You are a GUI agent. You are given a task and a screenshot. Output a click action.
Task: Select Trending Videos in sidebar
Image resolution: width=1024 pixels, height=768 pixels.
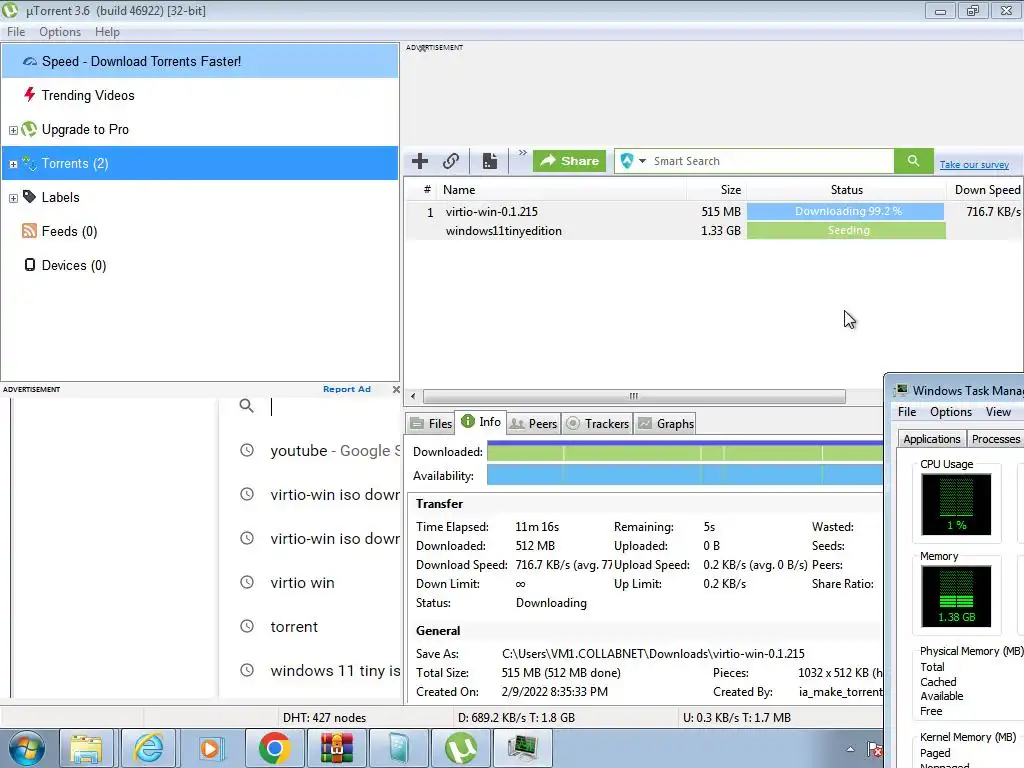(x=88, y=95)
